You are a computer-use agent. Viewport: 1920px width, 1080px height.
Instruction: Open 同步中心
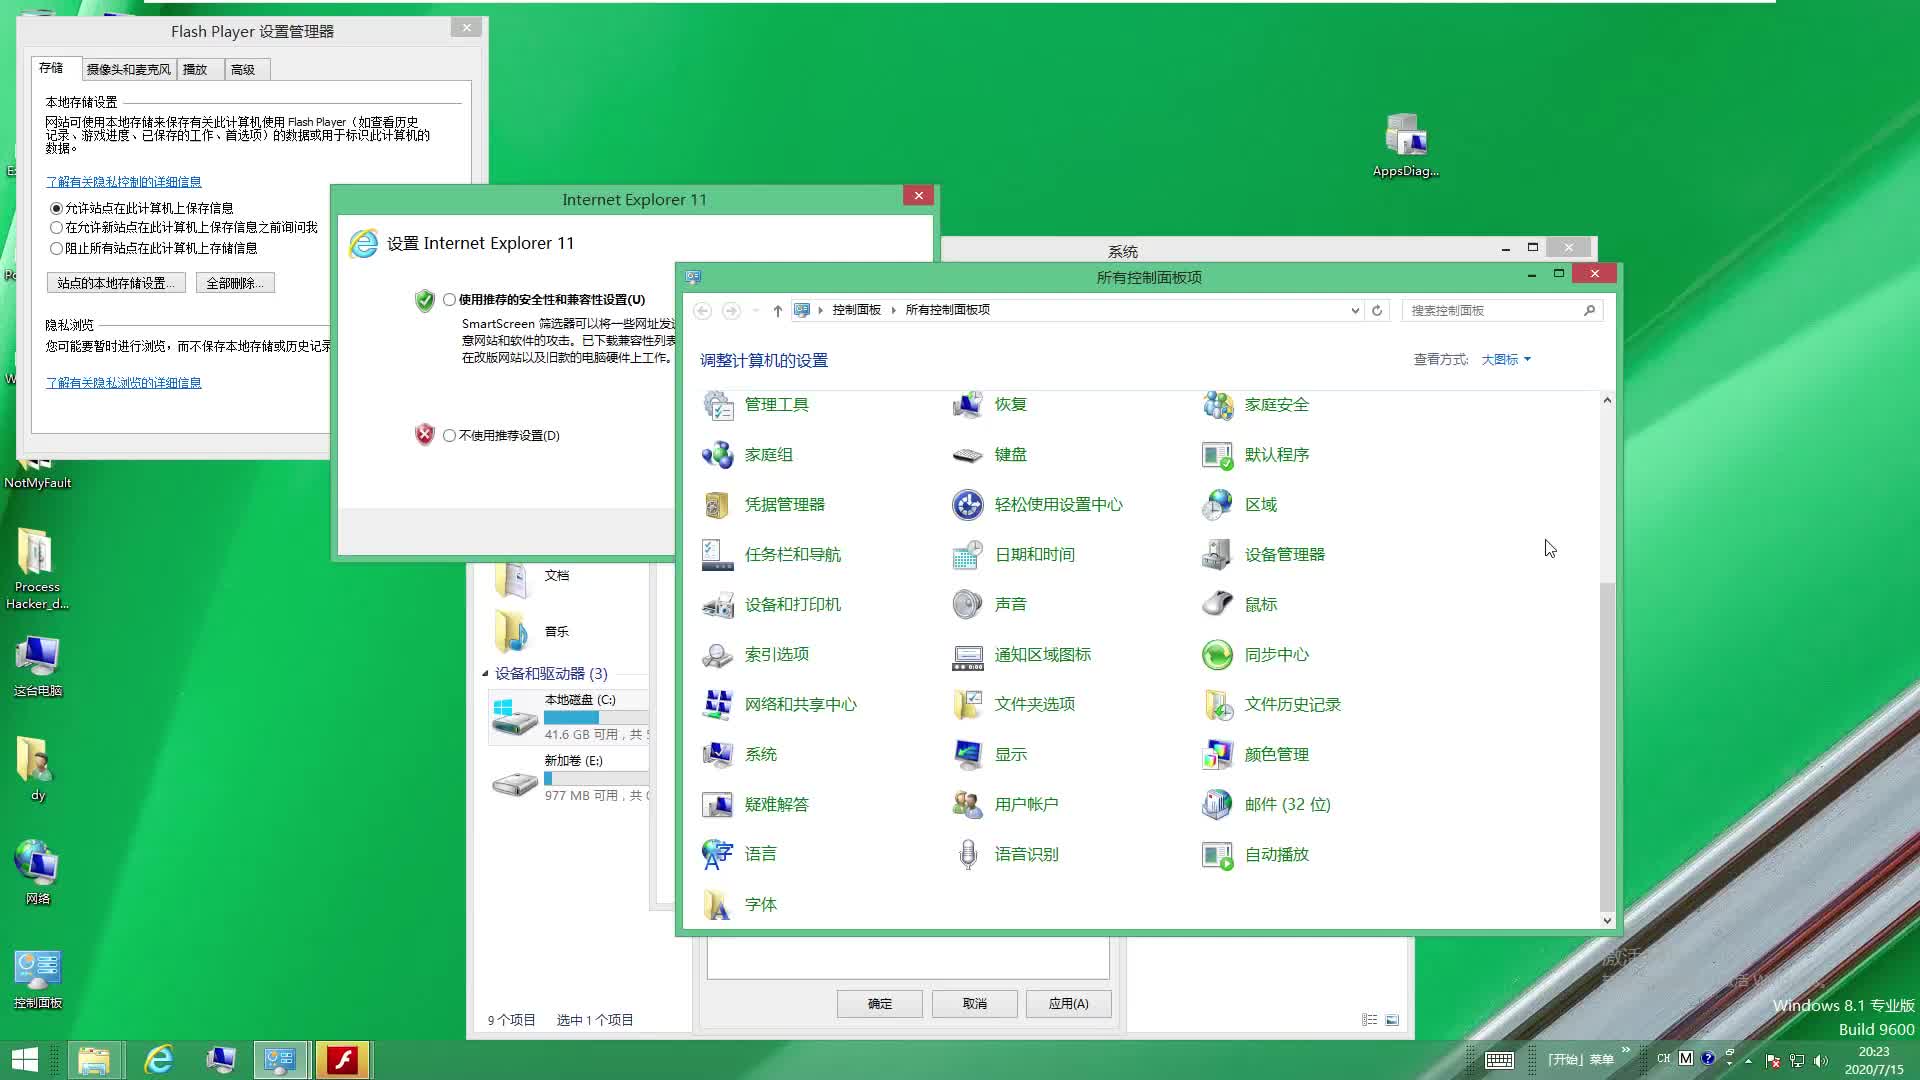tap(1255, 655)
